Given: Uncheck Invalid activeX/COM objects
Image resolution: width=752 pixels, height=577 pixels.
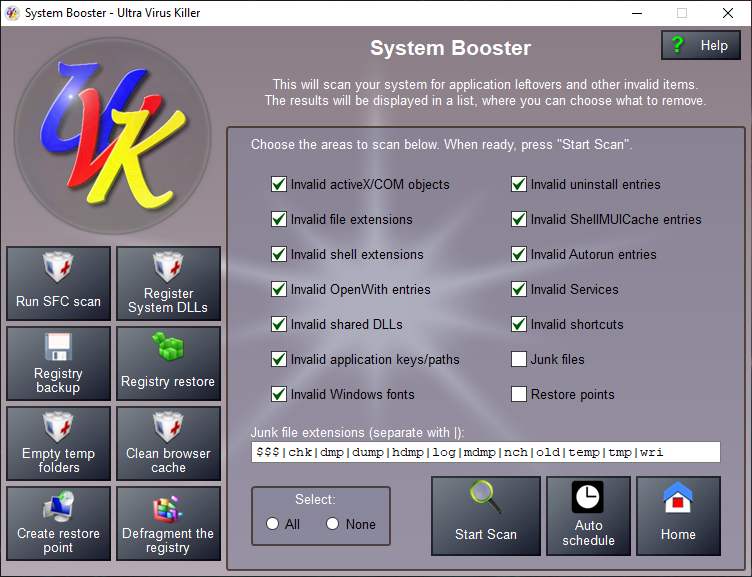Looking at the screenshot, I should tap(279, 184).
